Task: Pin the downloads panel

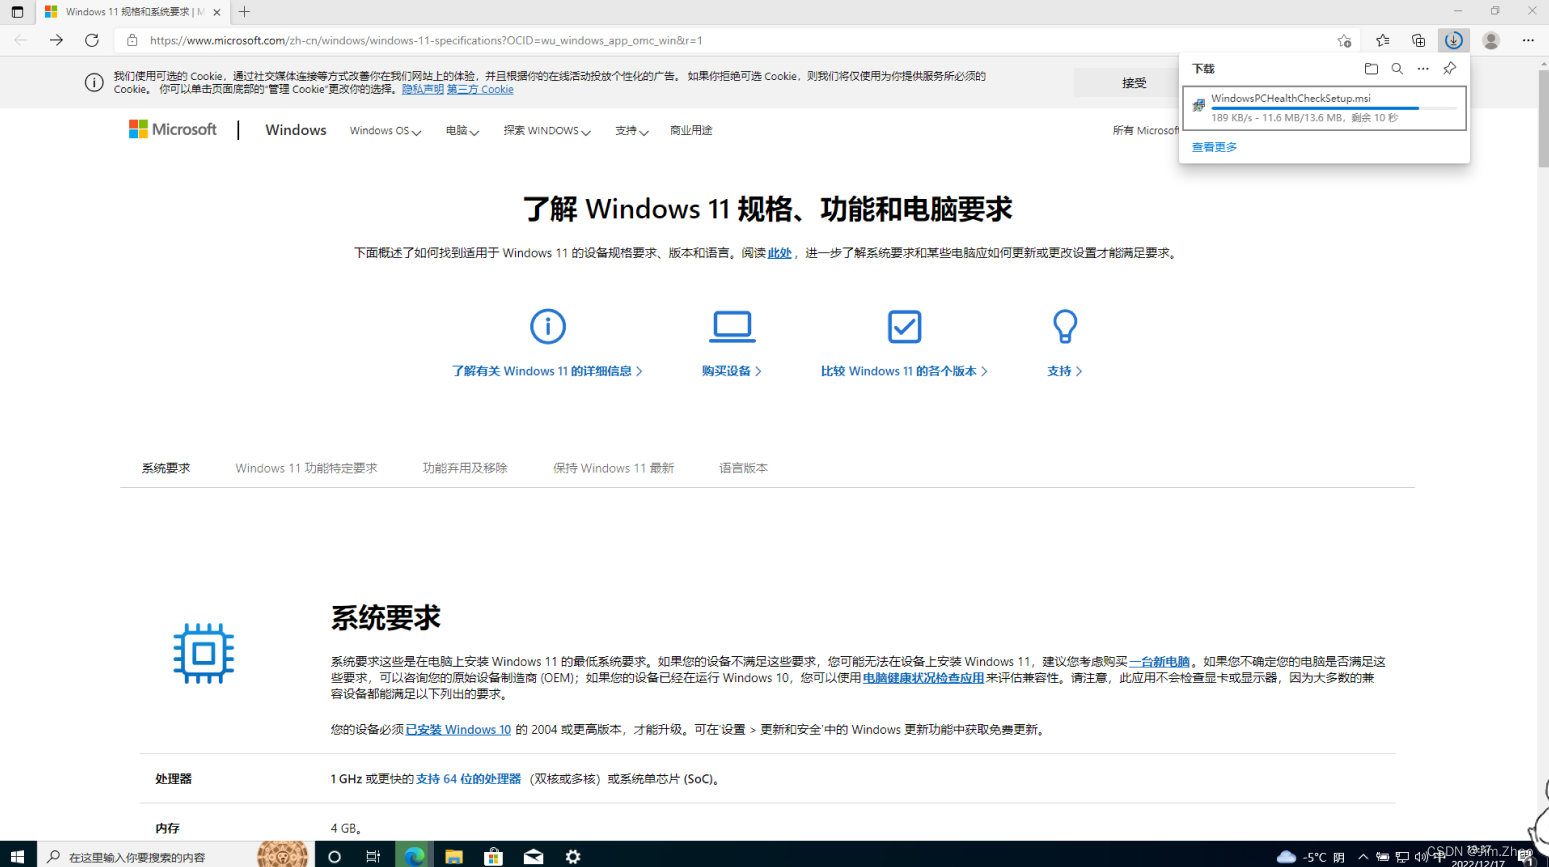Action: [x=1449, y=69]
